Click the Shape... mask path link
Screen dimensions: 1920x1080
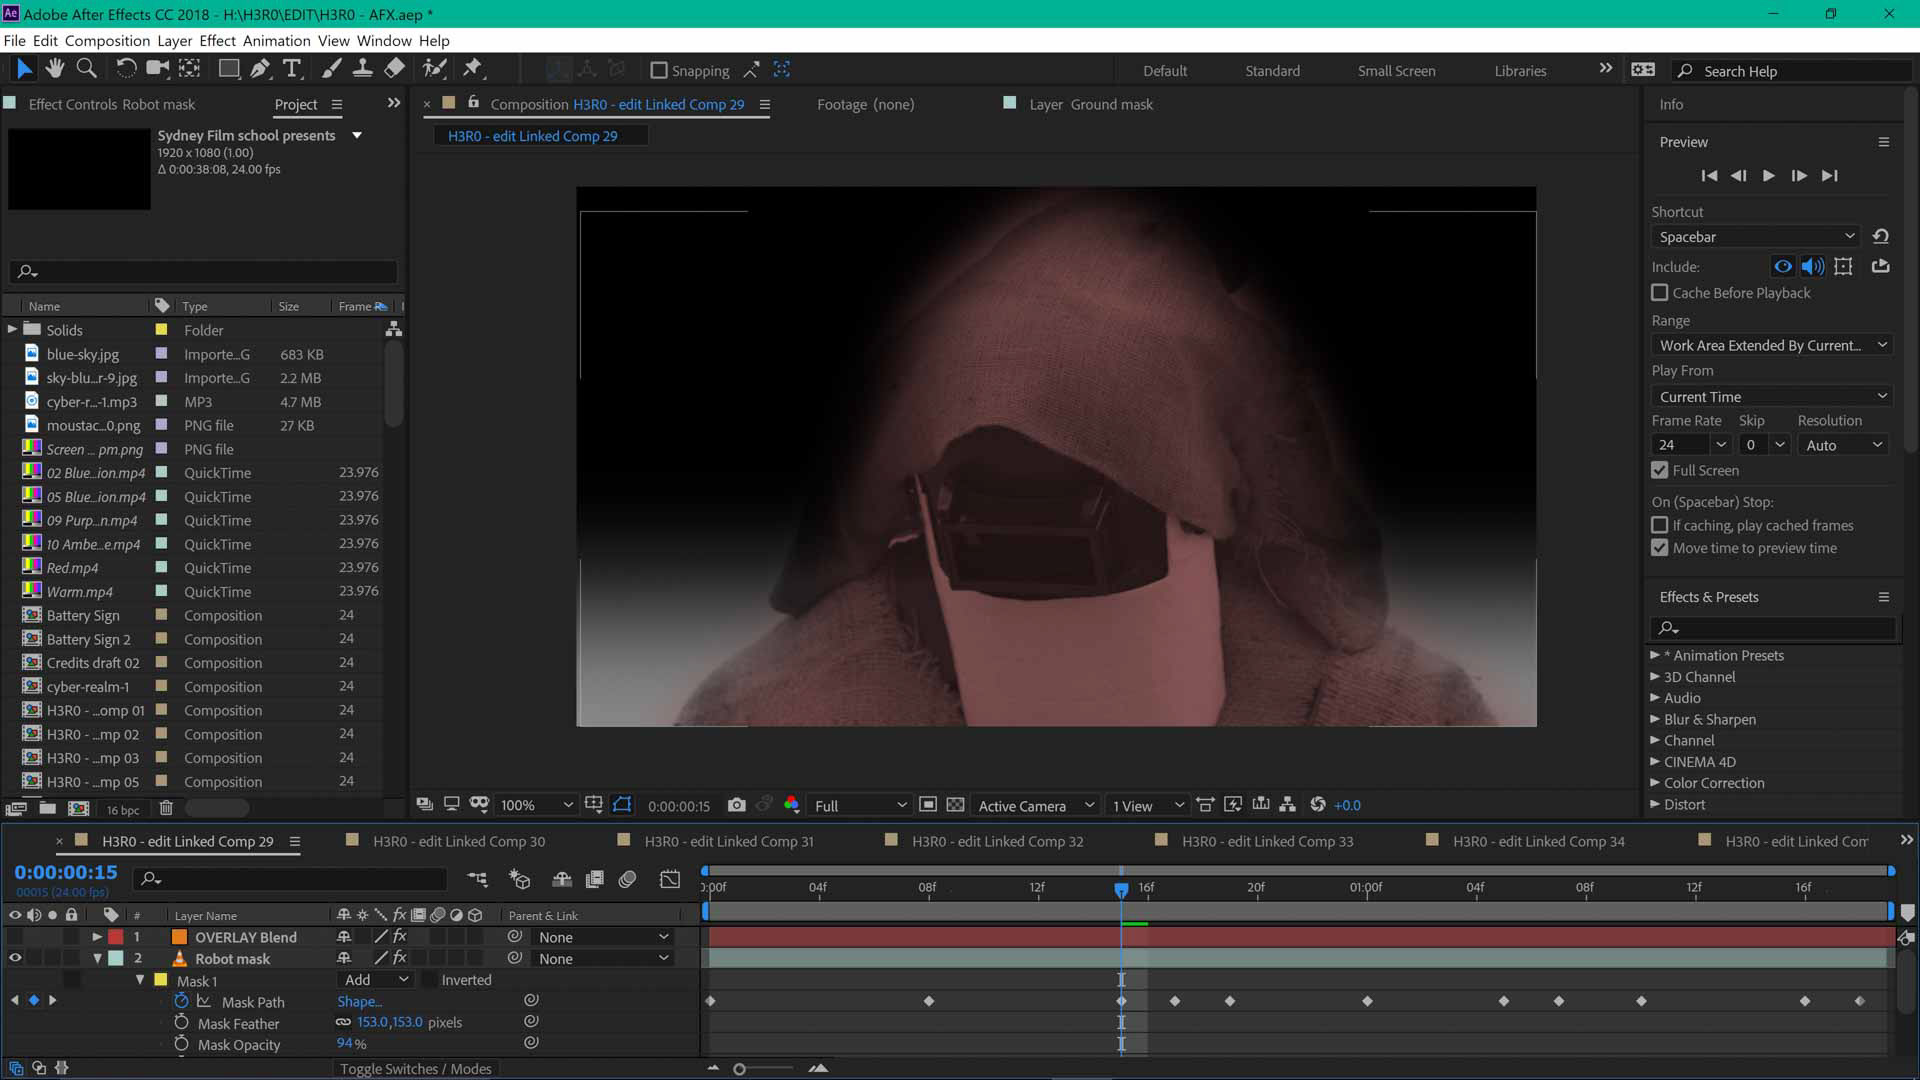(359, 1001)
